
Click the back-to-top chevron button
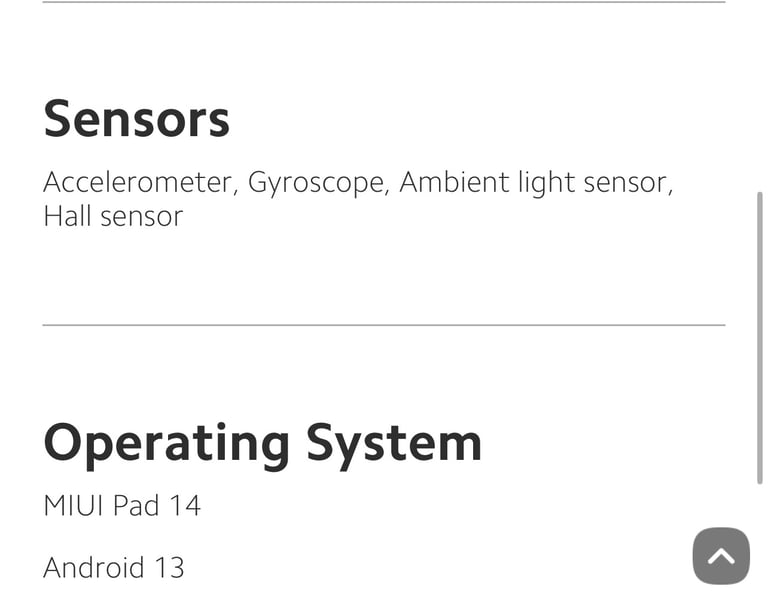(721, 556)
